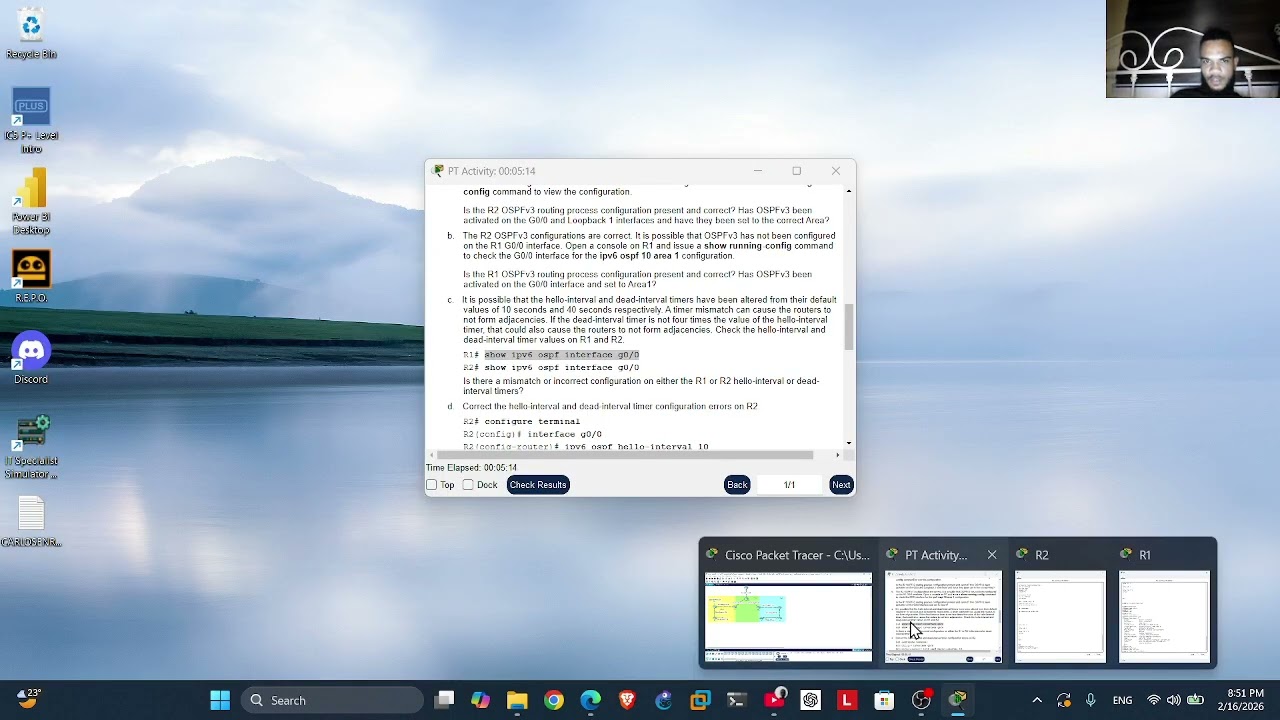This screenshot has height=720, width=1280.
Task: Open the Terminal taskbar icon
Action: [x=737, y=700]
